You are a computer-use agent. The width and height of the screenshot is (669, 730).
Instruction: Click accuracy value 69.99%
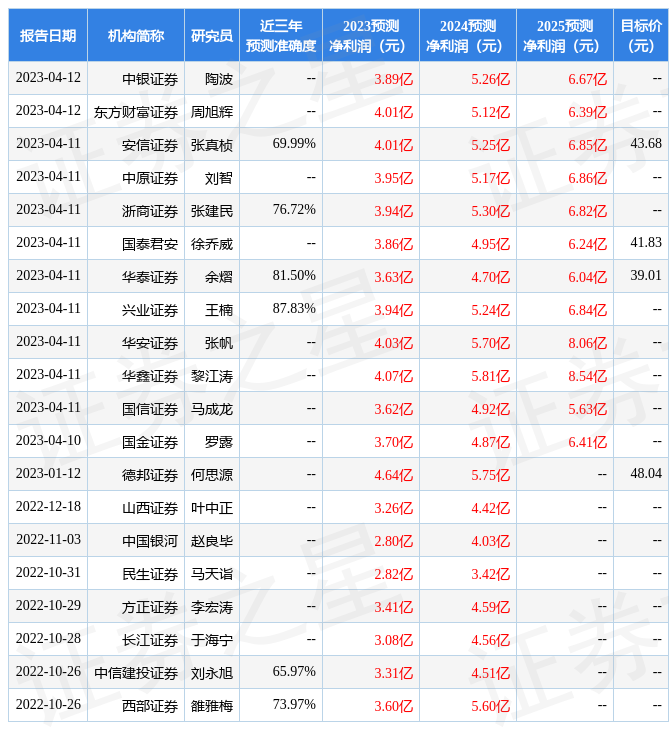[x=294, y=143]
